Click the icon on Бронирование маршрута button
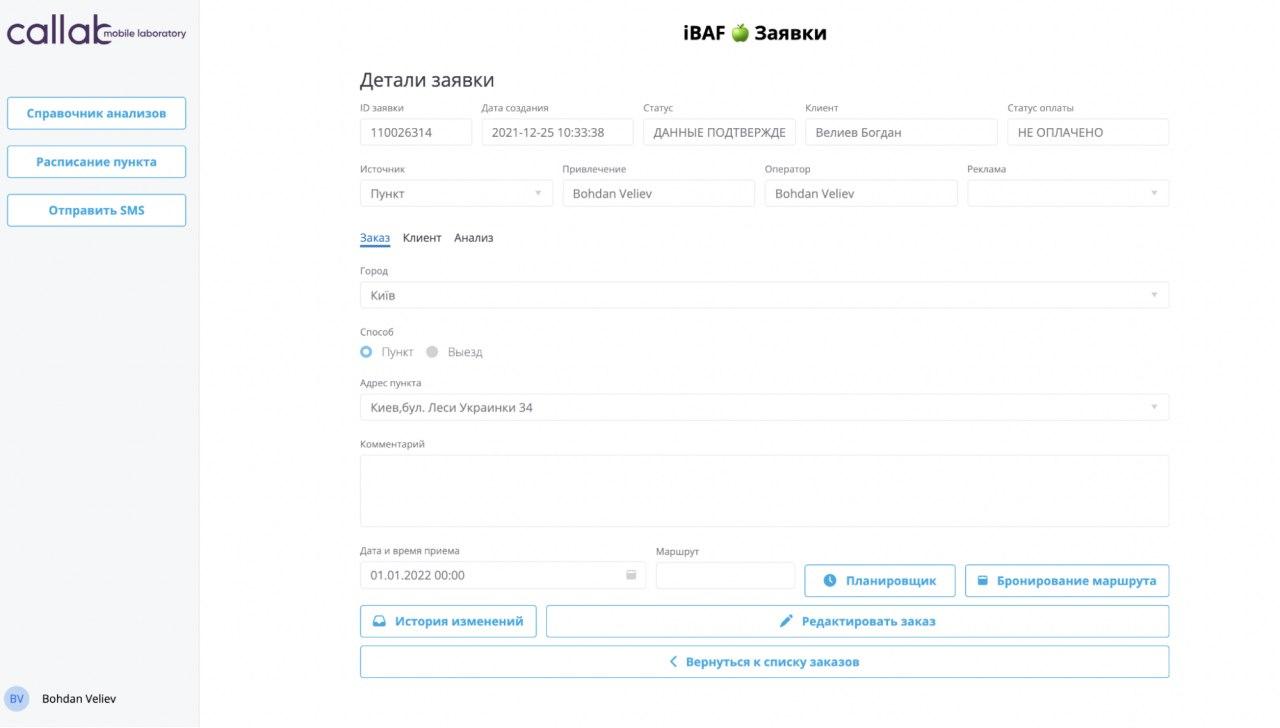This screenshot has width=1280, height=728. coord(982,581)
